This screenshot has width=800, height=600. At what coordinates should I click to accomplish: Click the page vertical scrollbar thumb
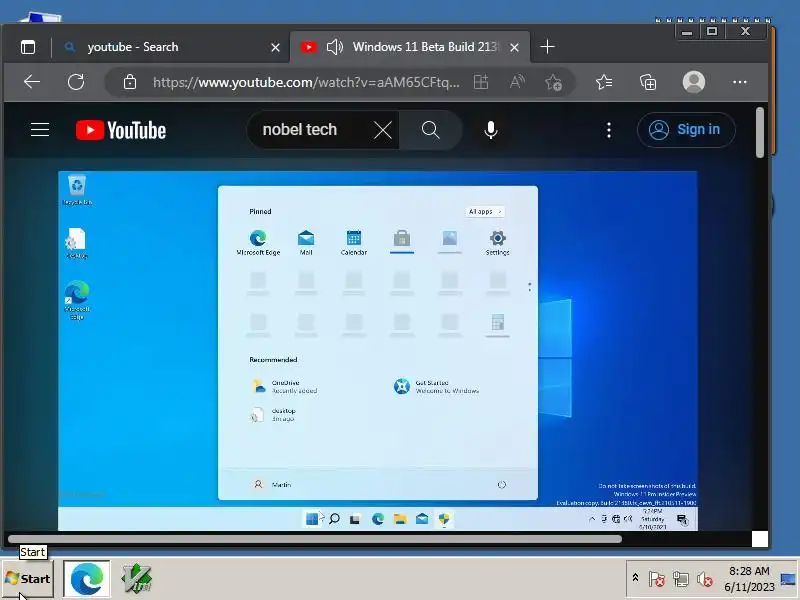pyautogui.click(x=760, y=133)
